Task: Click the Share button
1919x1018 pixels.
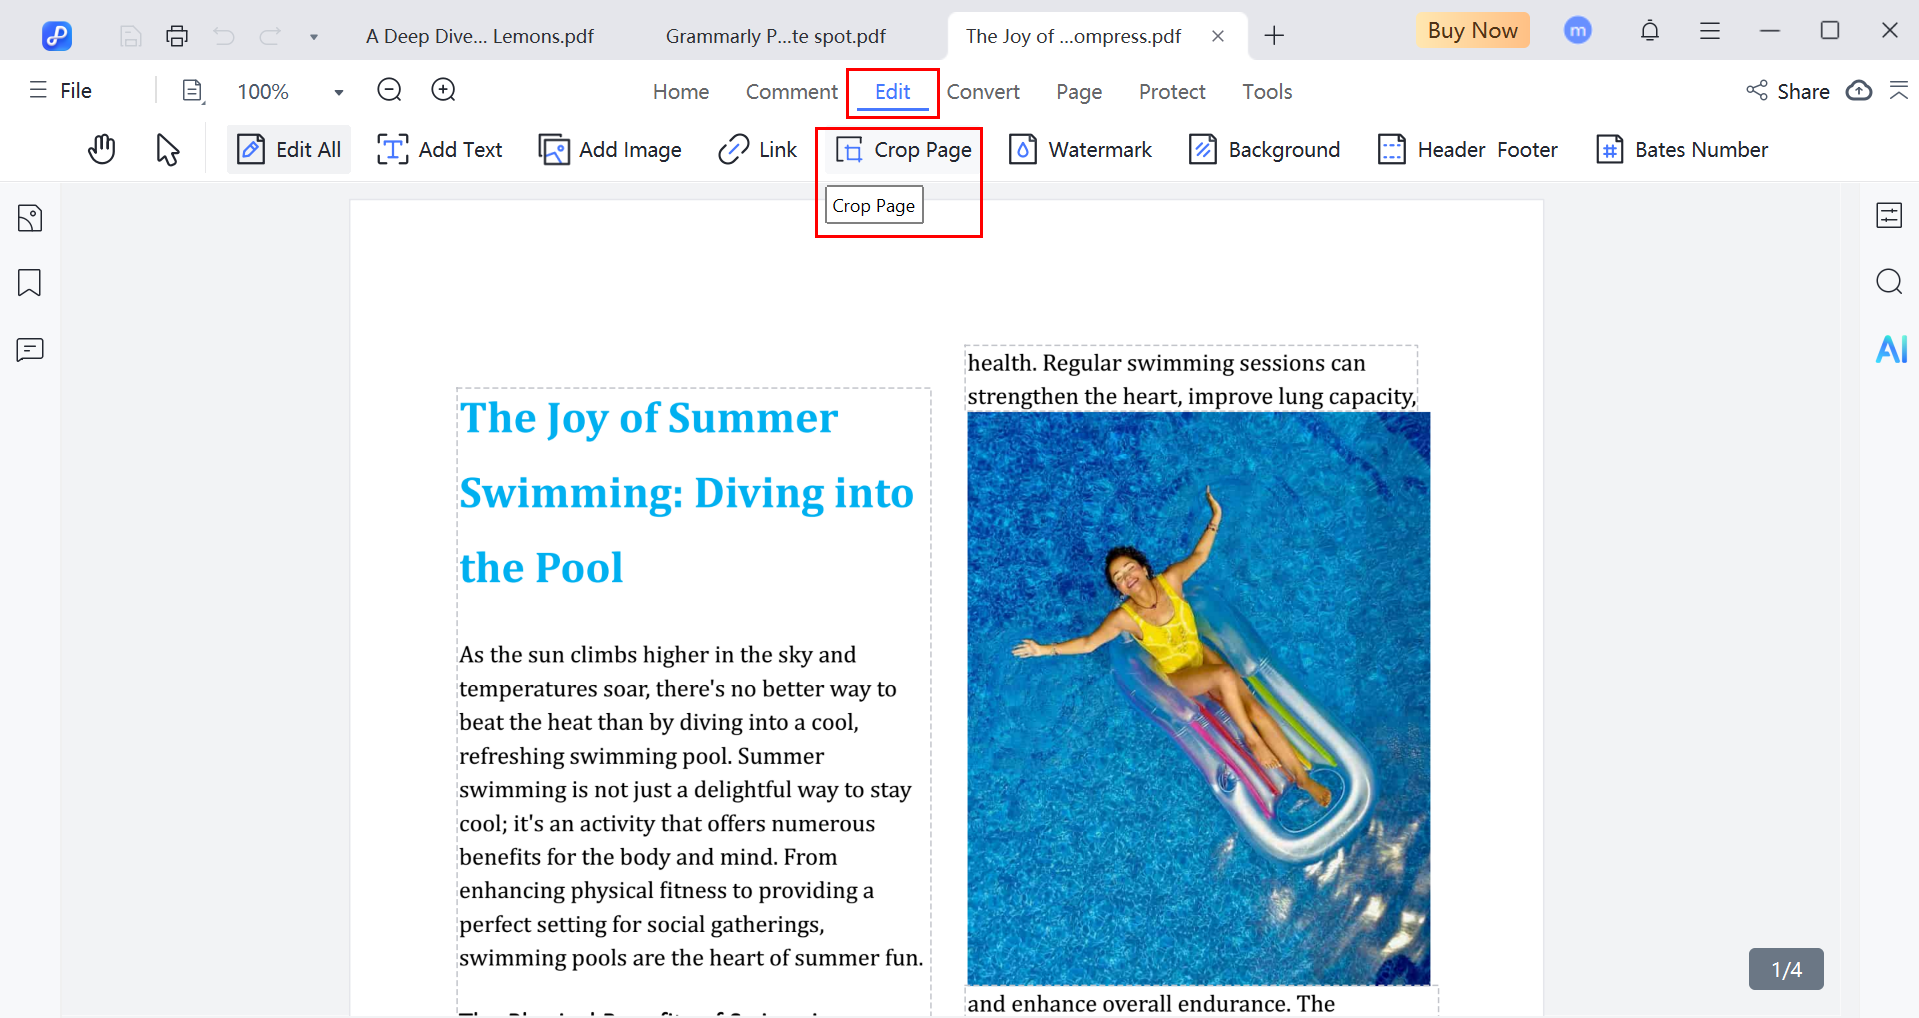Action: coord(1788,91)
